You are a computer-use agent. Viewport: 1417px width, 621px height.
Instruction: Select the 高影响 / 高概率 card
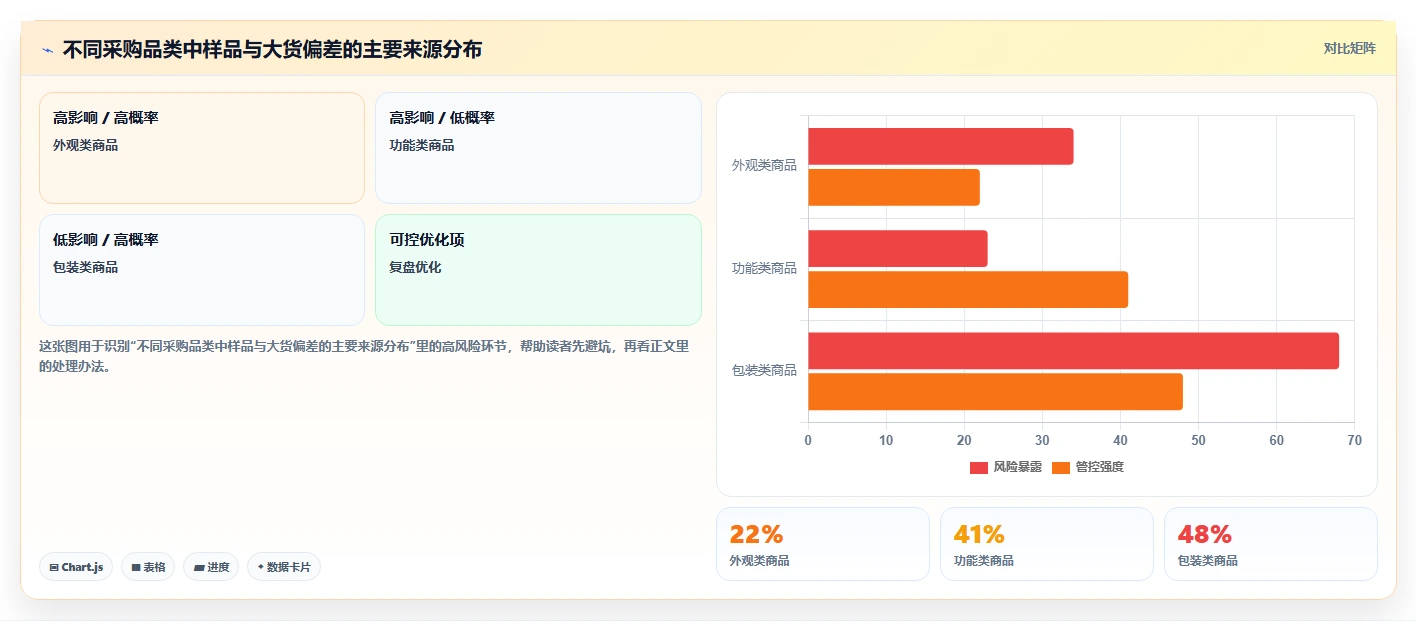tap(202, 148)
